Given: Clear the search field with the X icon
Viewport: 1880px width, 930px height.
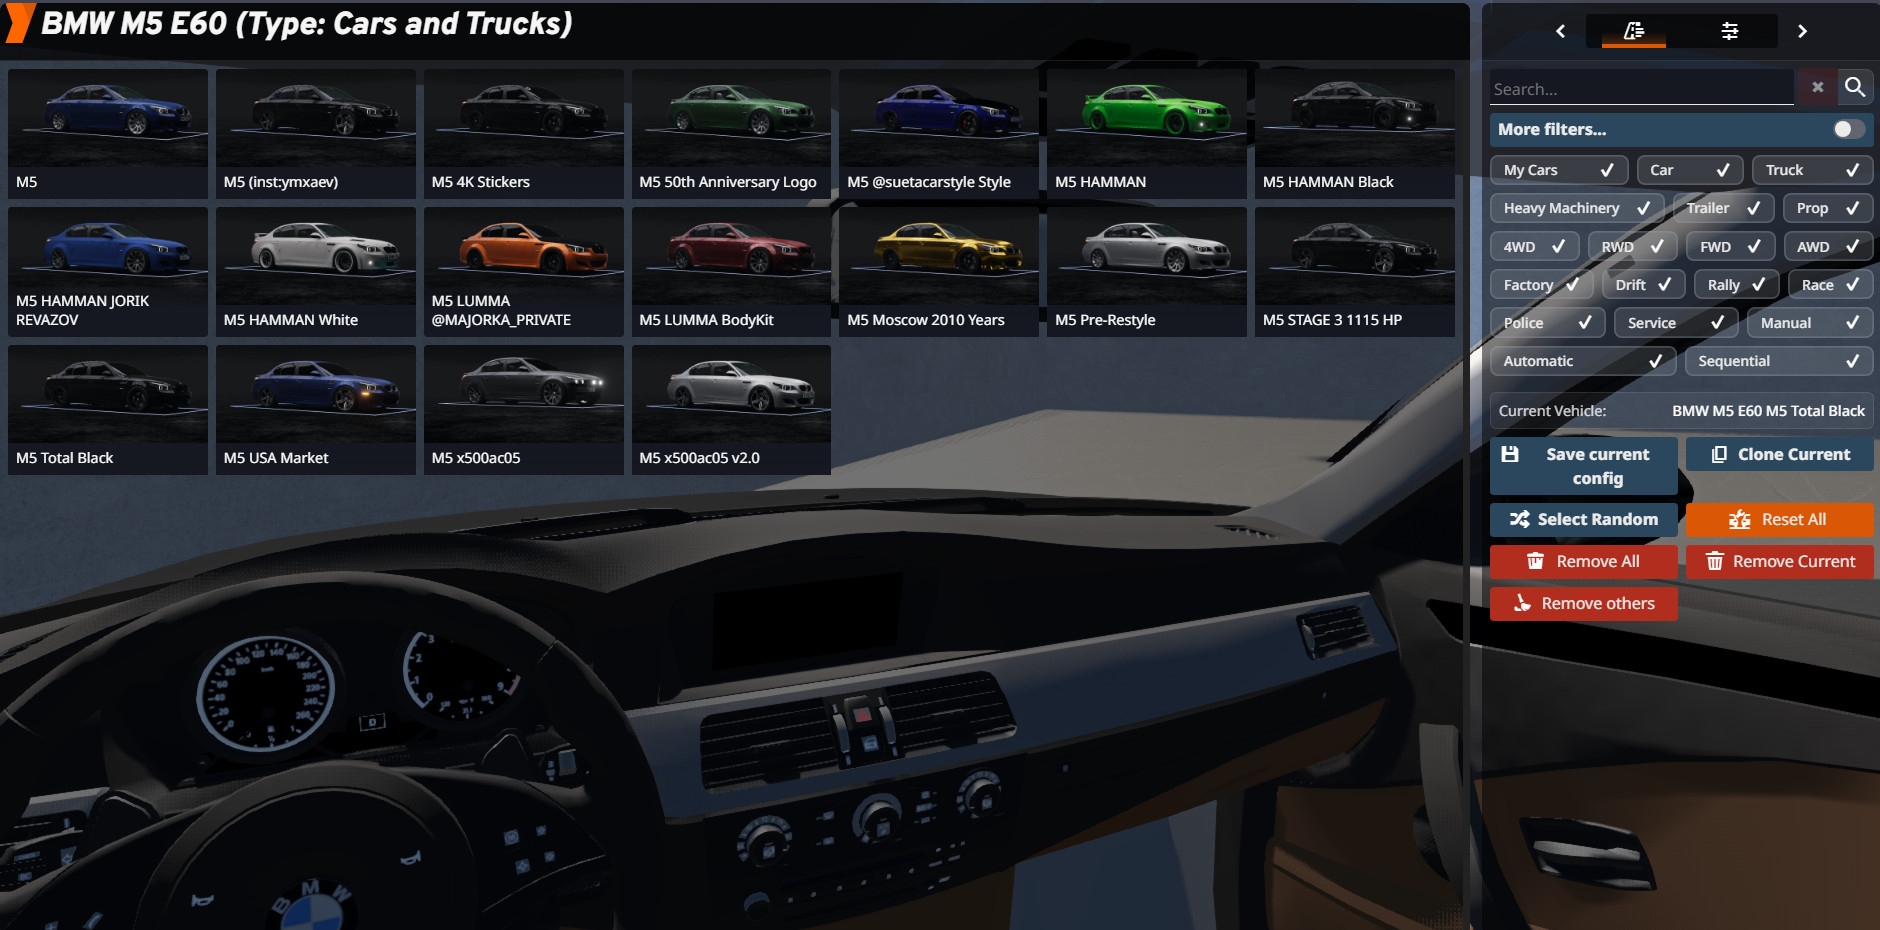Looking at the screenshot, I should 1817,88.
